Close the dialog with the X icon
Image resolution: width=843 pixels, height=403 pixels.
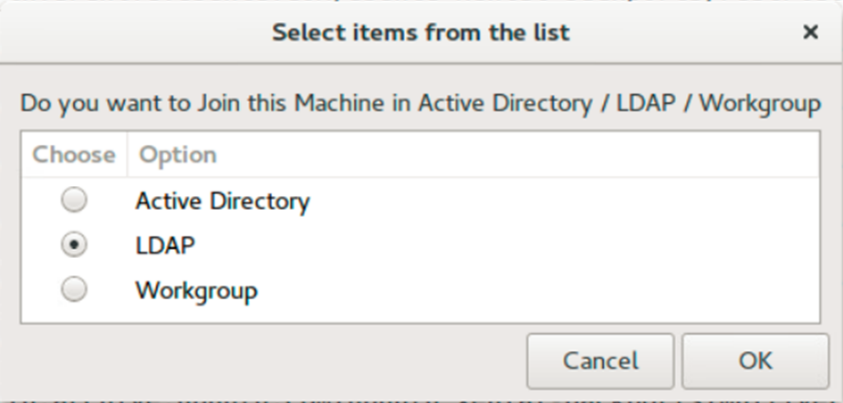tap(810, 32)
